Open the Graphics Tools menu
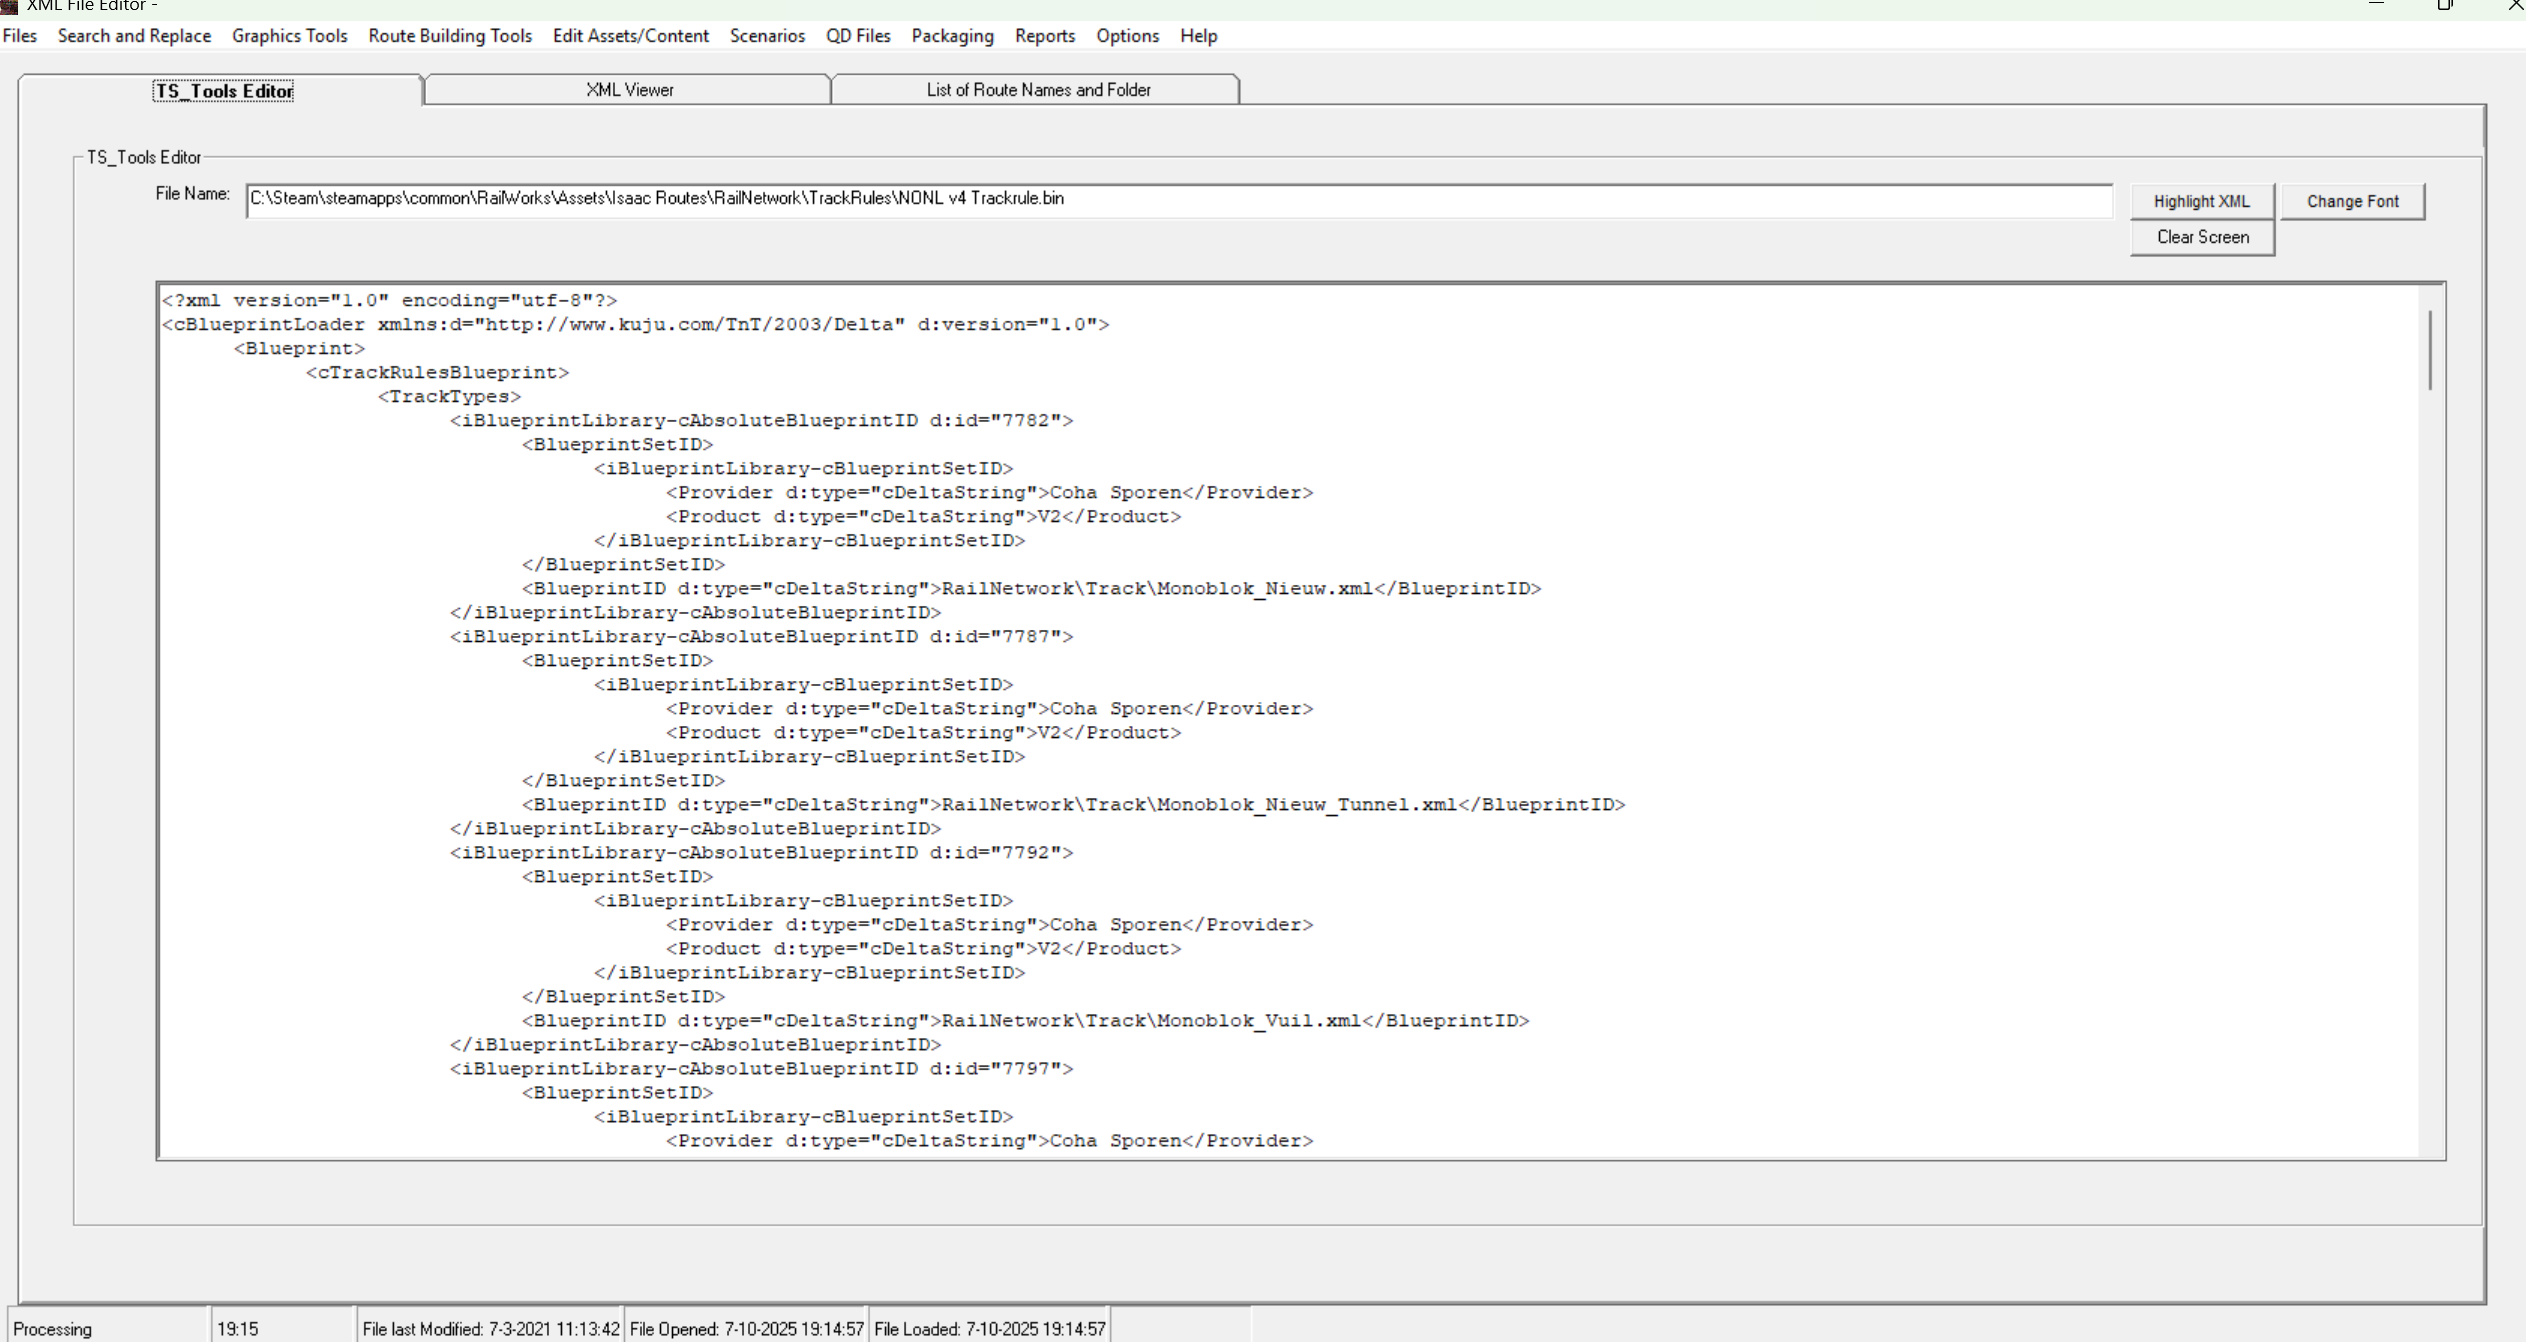This screenshot has width=2526, height=1342. [x=289, y=36]
